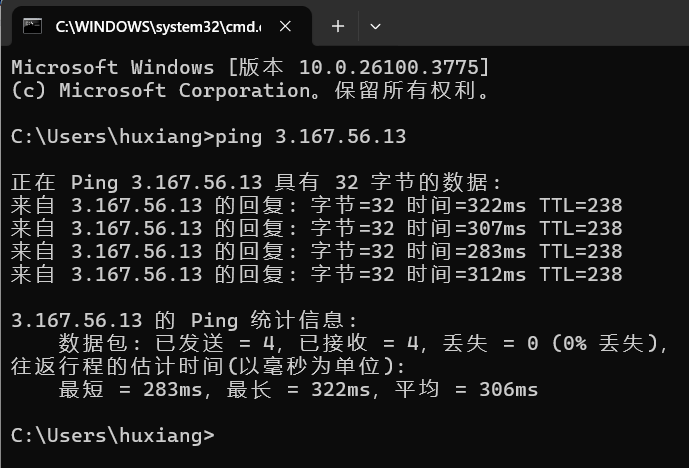689x468 pixels.
Task: Click the final C:\Users\huxiang> prompt line
Action: pyautogui.click(x=112, y=435)
